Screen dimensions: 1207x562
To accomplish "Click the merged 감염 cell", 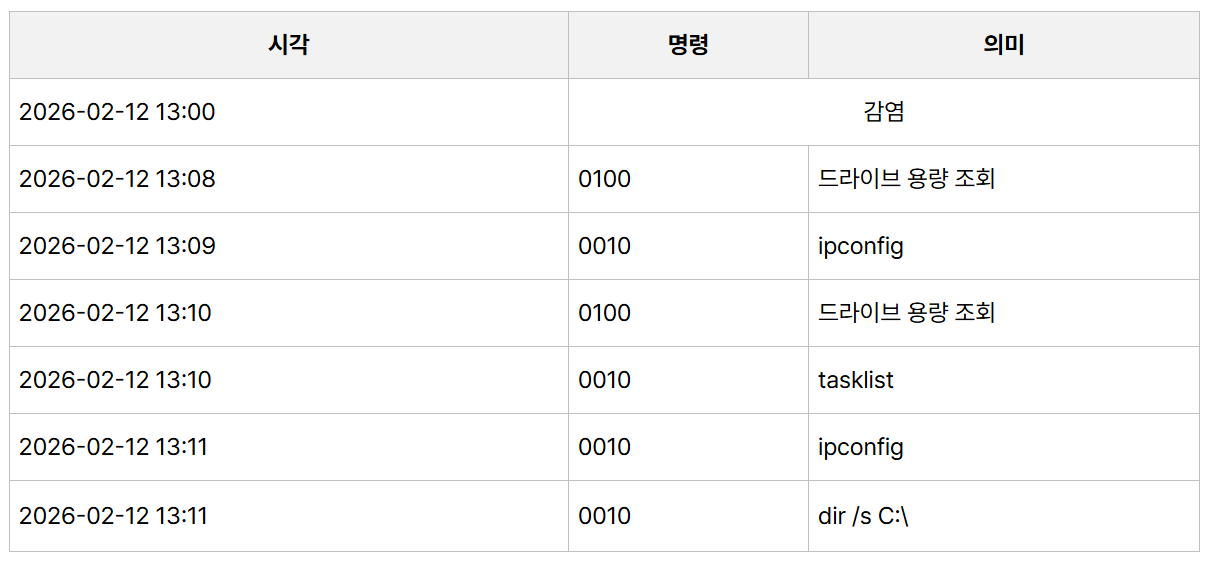I will click(x=883, y=112).
